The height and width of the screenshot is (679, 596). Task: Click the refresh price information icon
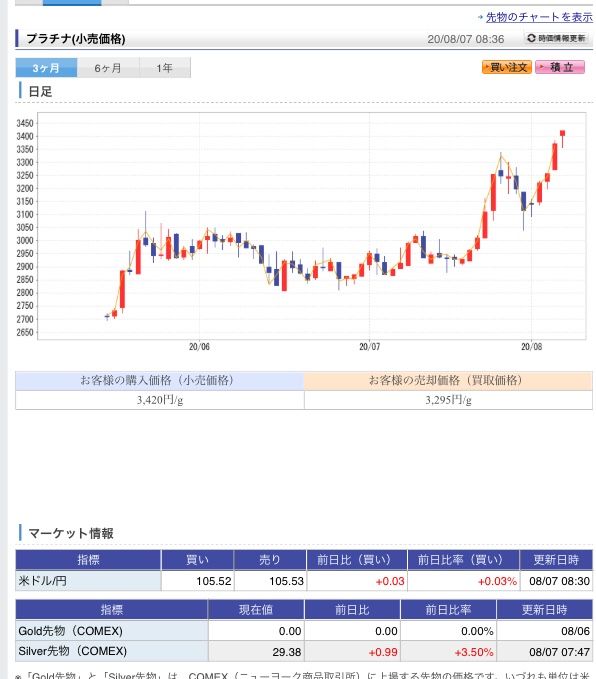(531, 38)
